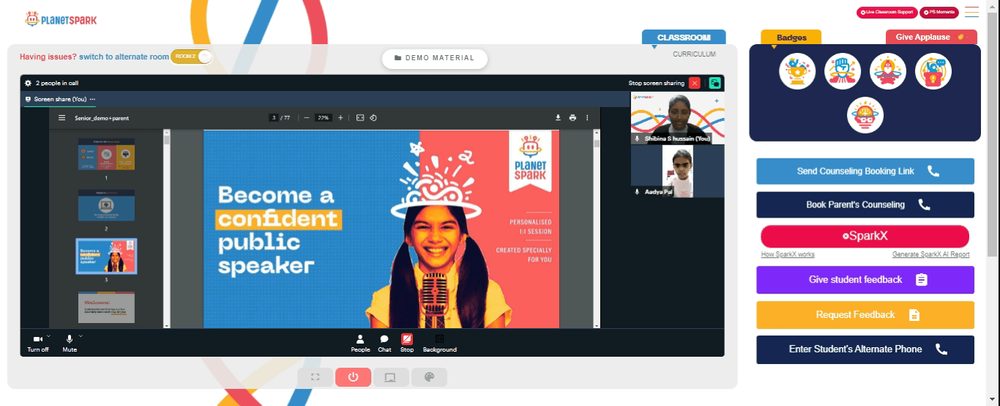Viewport: 1000px width, 406px height.
Task: Click the SparkX button
Action: pyautogui.click(x=865, y=236)
